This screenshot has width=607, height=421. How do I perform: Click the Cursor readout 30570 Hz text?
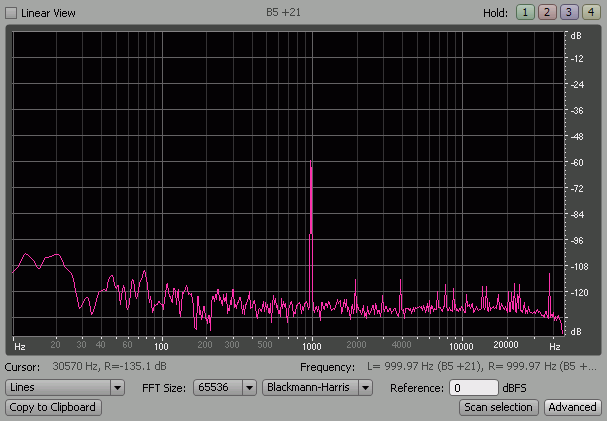pyautogui.click(x=109, y=366)
